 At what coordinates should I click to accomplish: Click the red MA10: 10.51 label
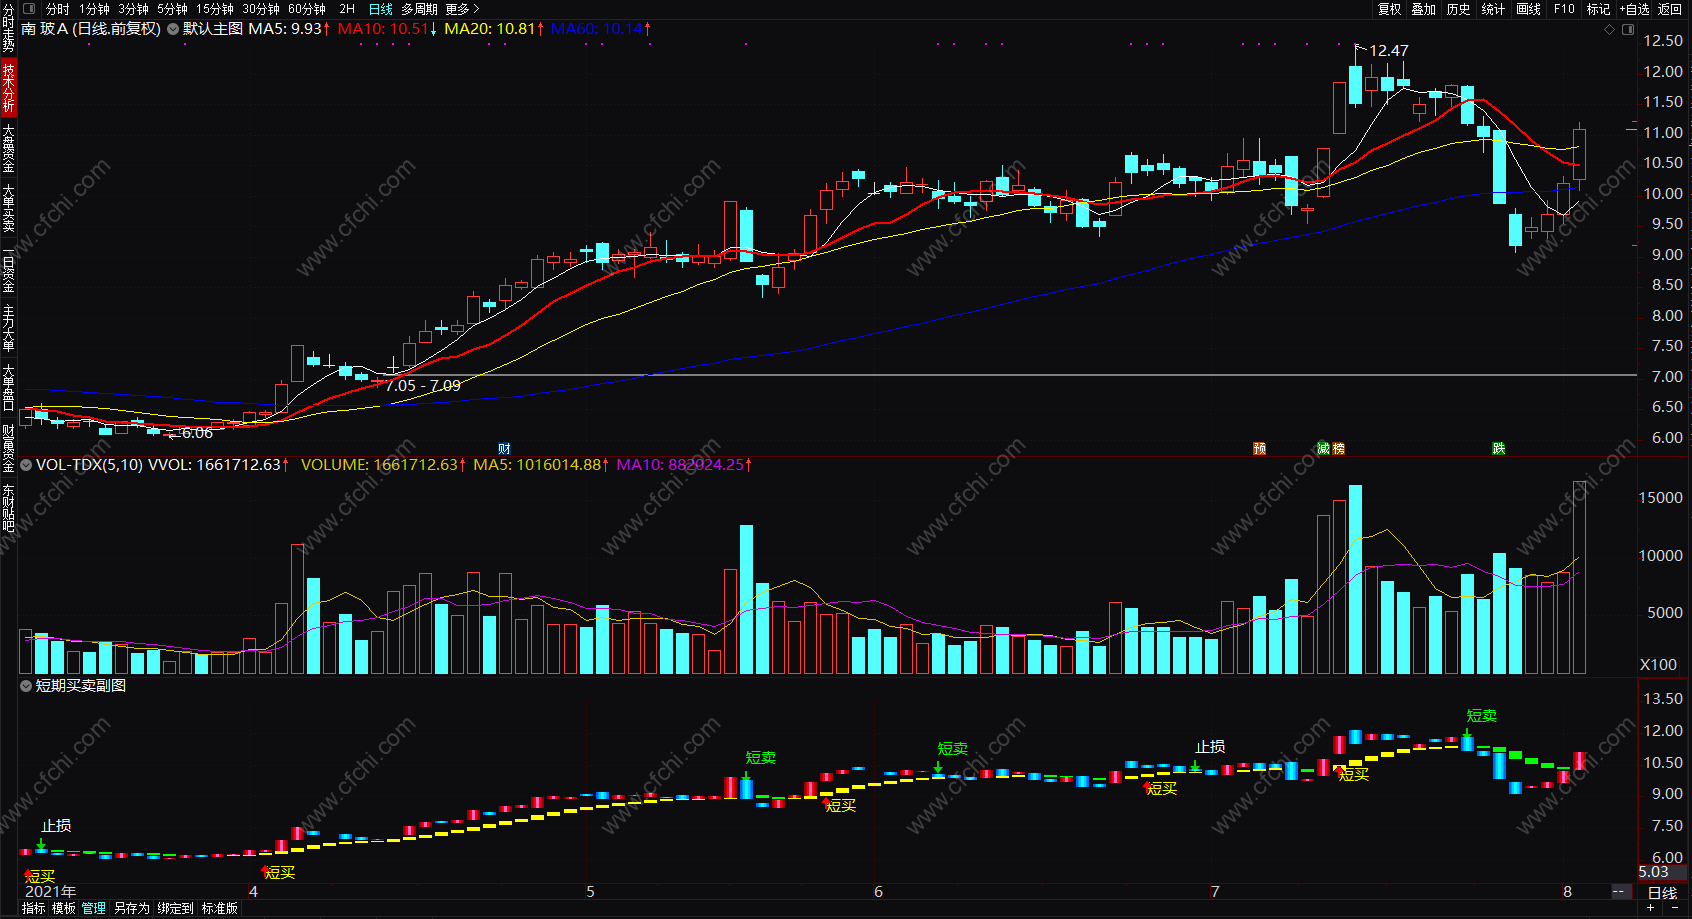387,29
